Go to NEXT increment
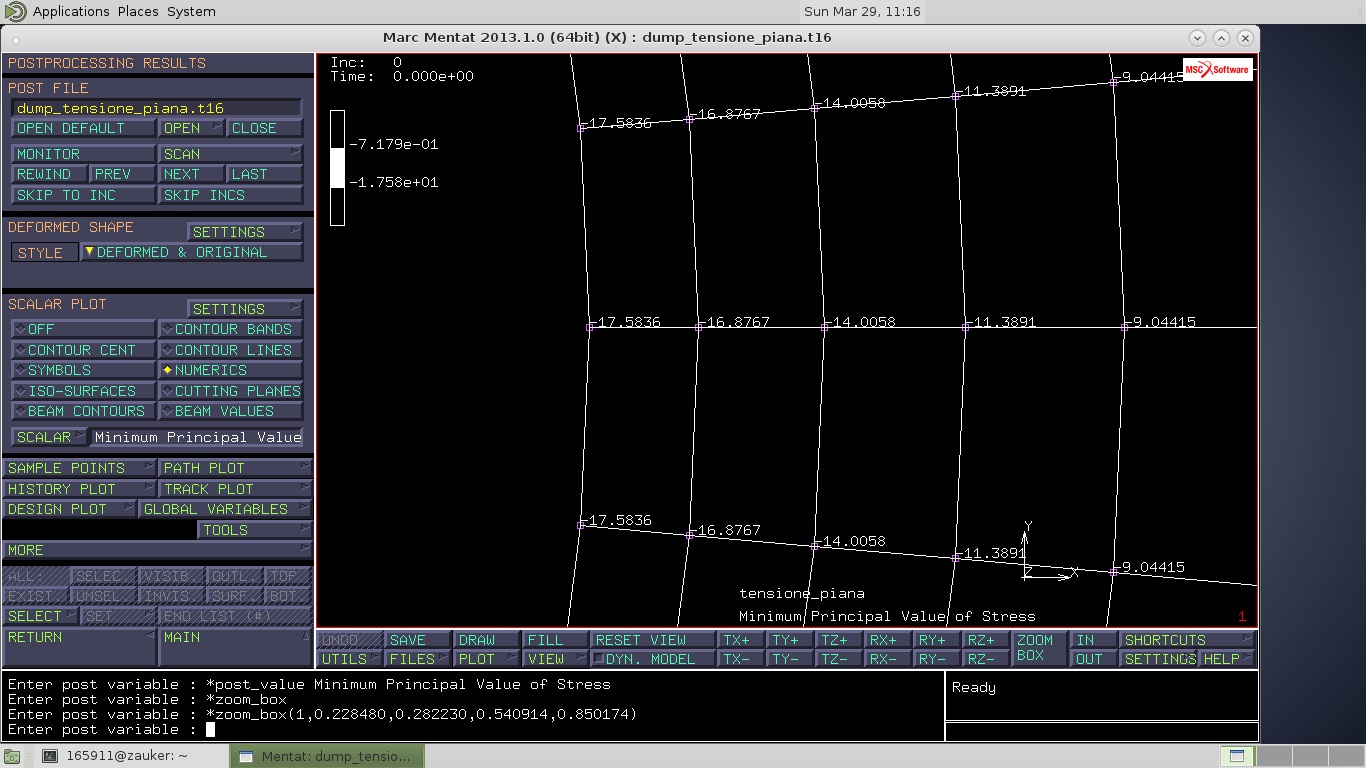The height and width of the screenshot is (768, 1366). 191,174
